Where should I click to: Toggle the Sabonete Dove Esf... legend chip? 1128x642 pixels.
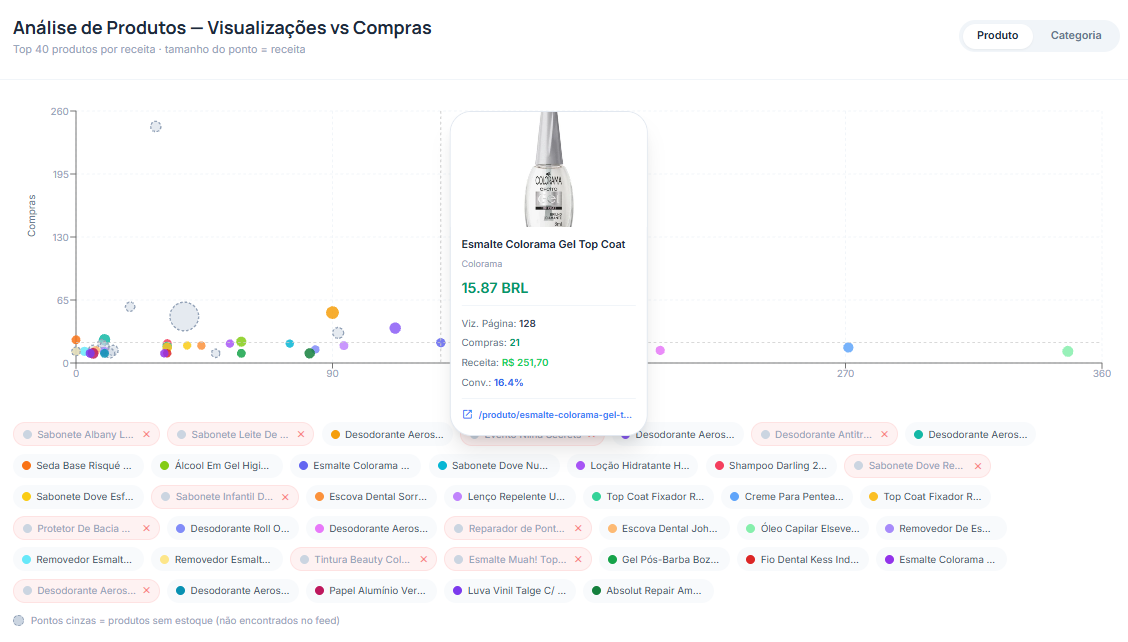78,497
